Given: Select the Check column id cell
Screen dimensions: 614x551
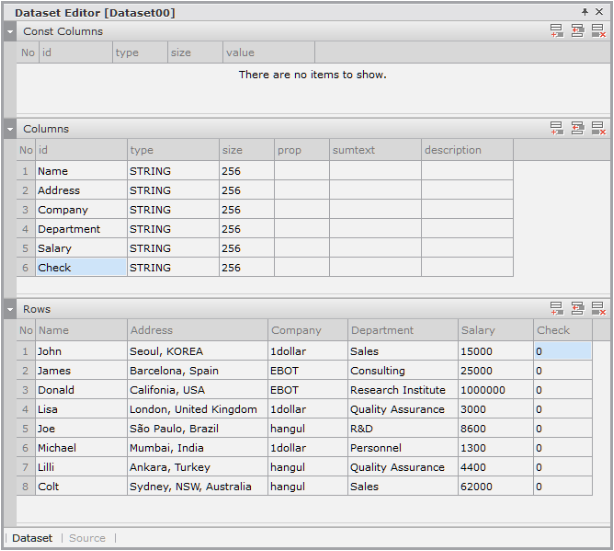Looking at the screenshot, I should pyautogui.click(x=81, y=268).
